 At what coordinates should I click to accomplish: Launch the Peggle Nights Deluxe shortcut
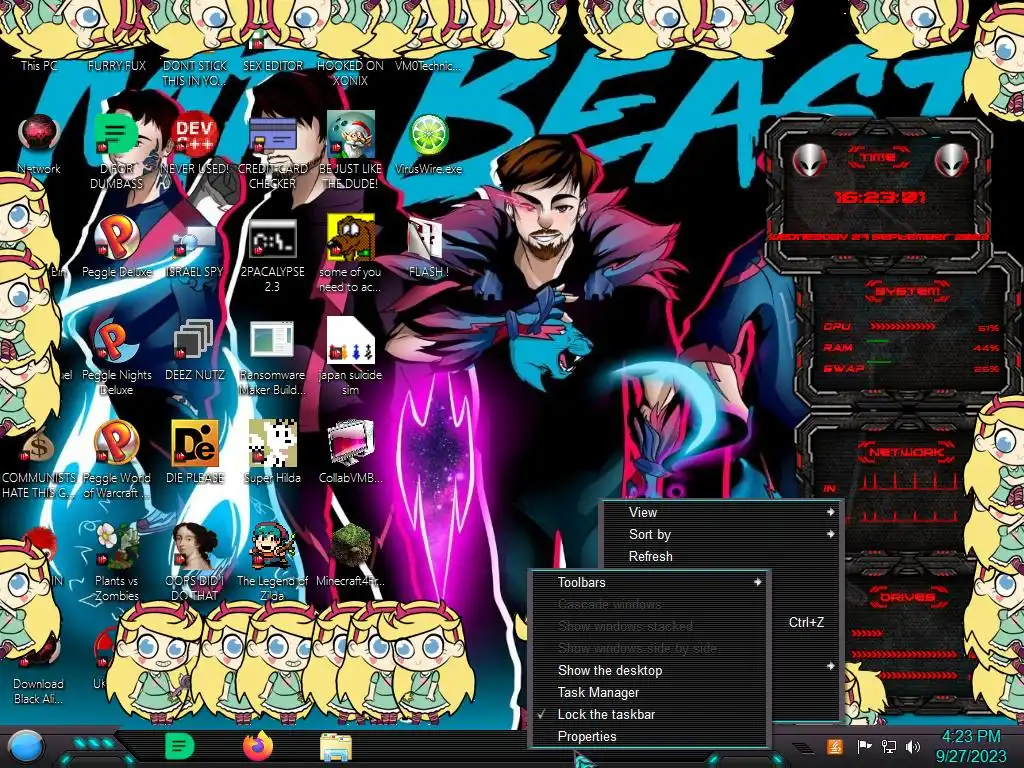[x=116, y=341]
